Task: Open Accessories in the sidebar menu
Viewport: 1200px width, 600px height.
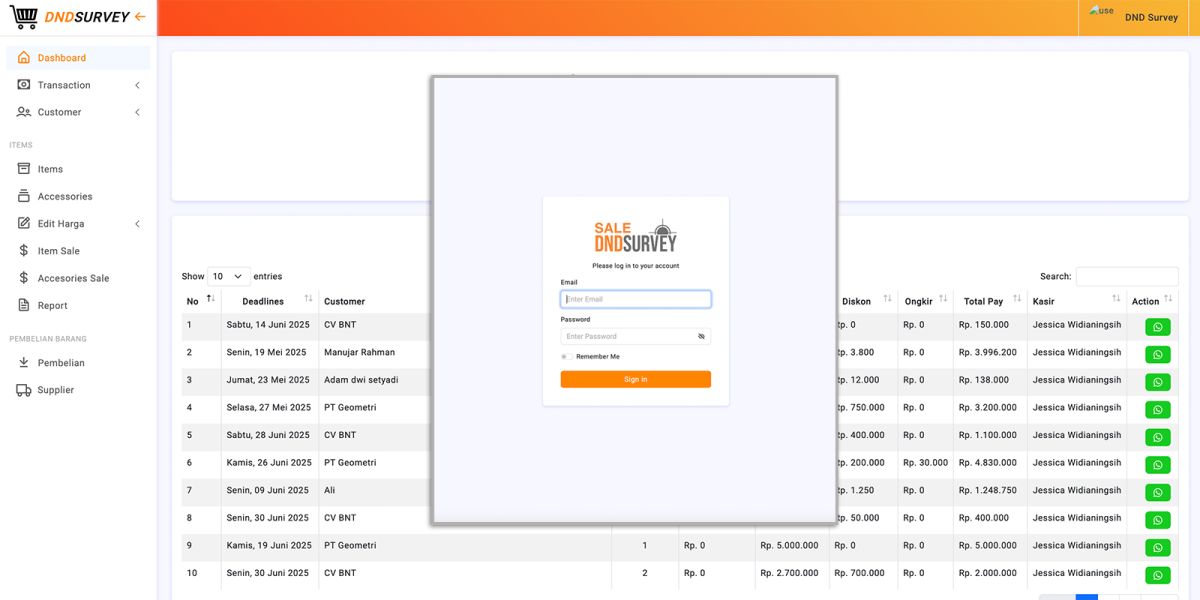Action: click(x=65, y=197)
